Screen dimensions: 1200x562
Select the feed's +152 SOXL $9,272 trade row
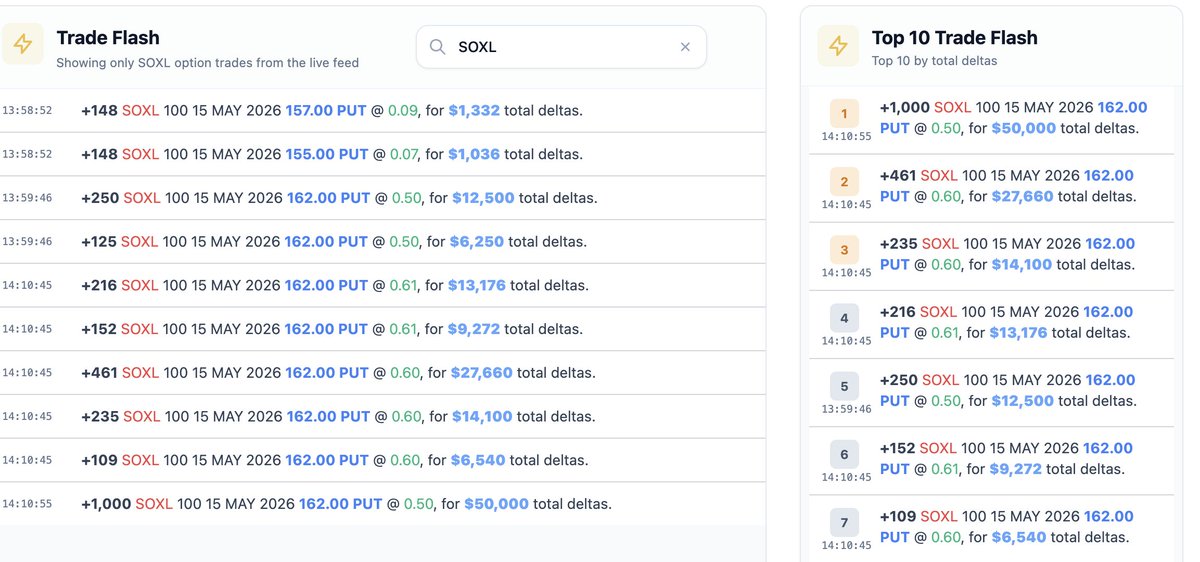(383, 329)
